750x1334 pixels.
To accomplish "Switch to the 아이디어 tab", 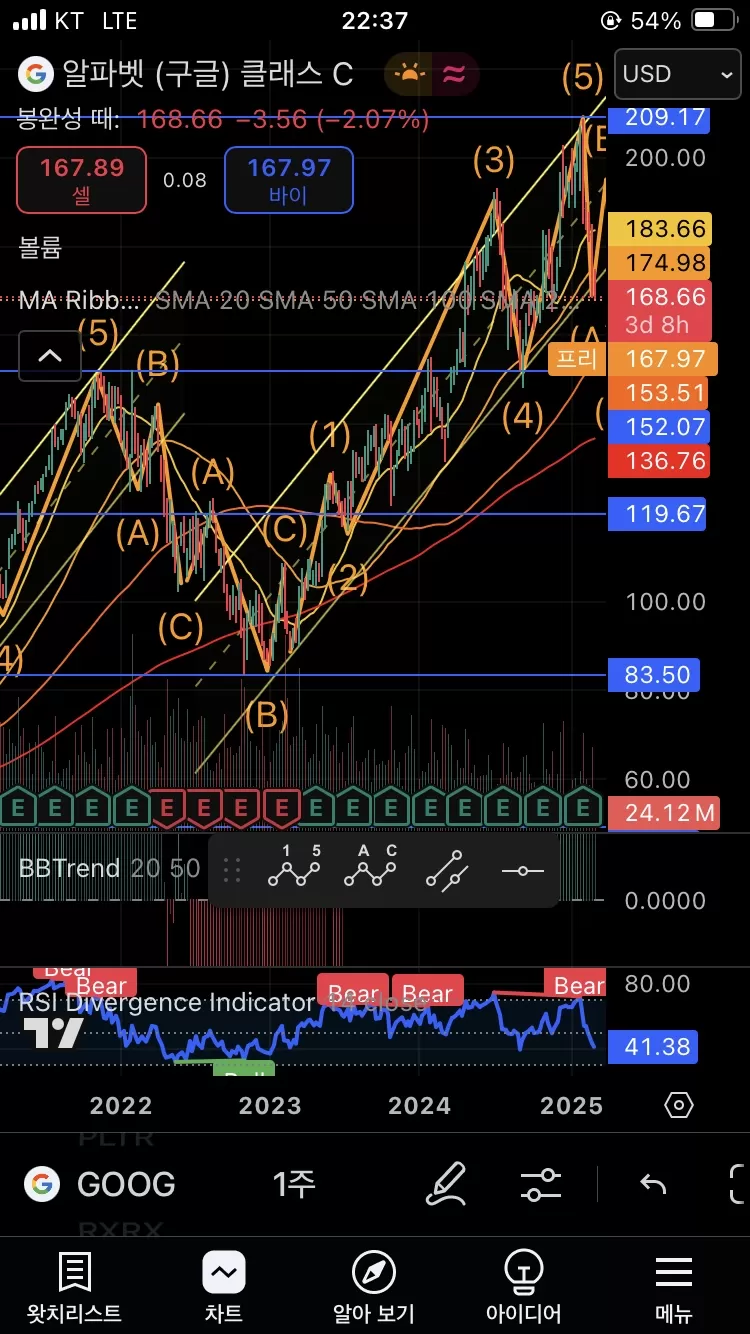I will [x=523, y=1286].
